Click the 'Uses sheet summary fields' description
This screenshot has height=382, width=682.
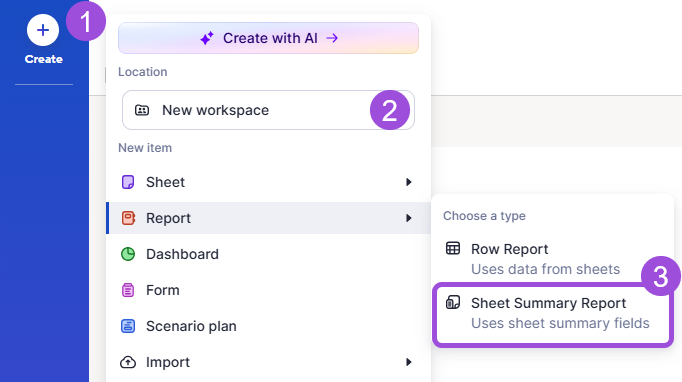tap(560, 323)
